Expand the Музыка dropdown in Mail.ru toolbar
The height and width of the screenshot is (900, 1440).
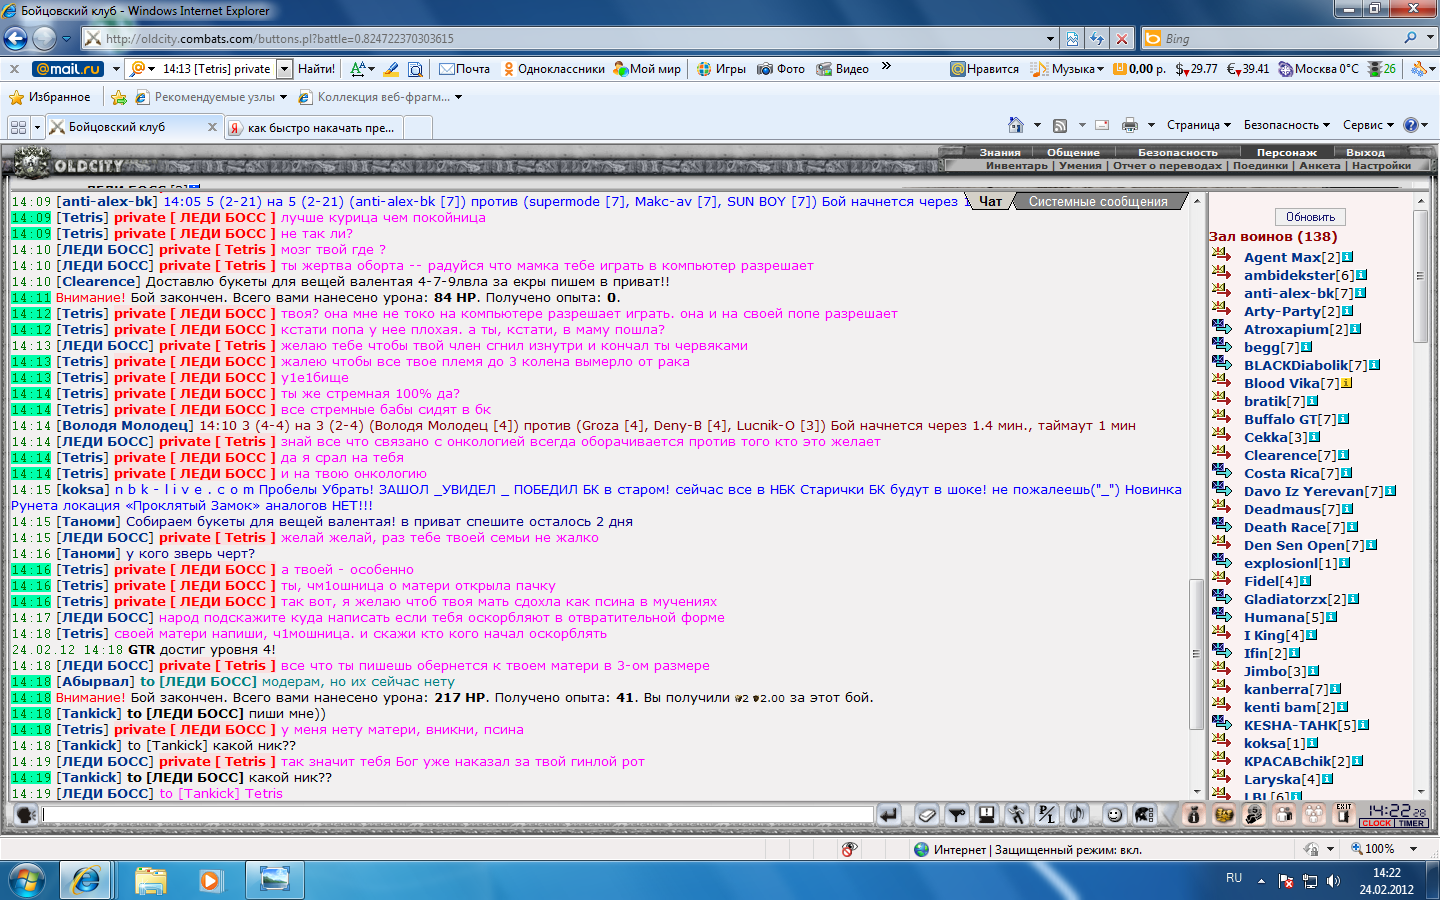(x=1100, y=69)
